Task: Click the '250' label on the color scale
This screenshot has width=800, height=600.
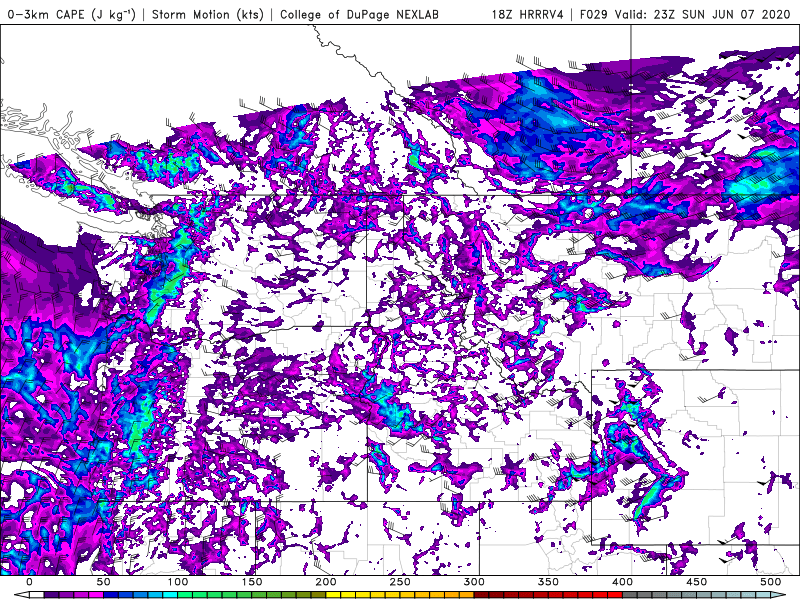Action: [x=399, y=582]
